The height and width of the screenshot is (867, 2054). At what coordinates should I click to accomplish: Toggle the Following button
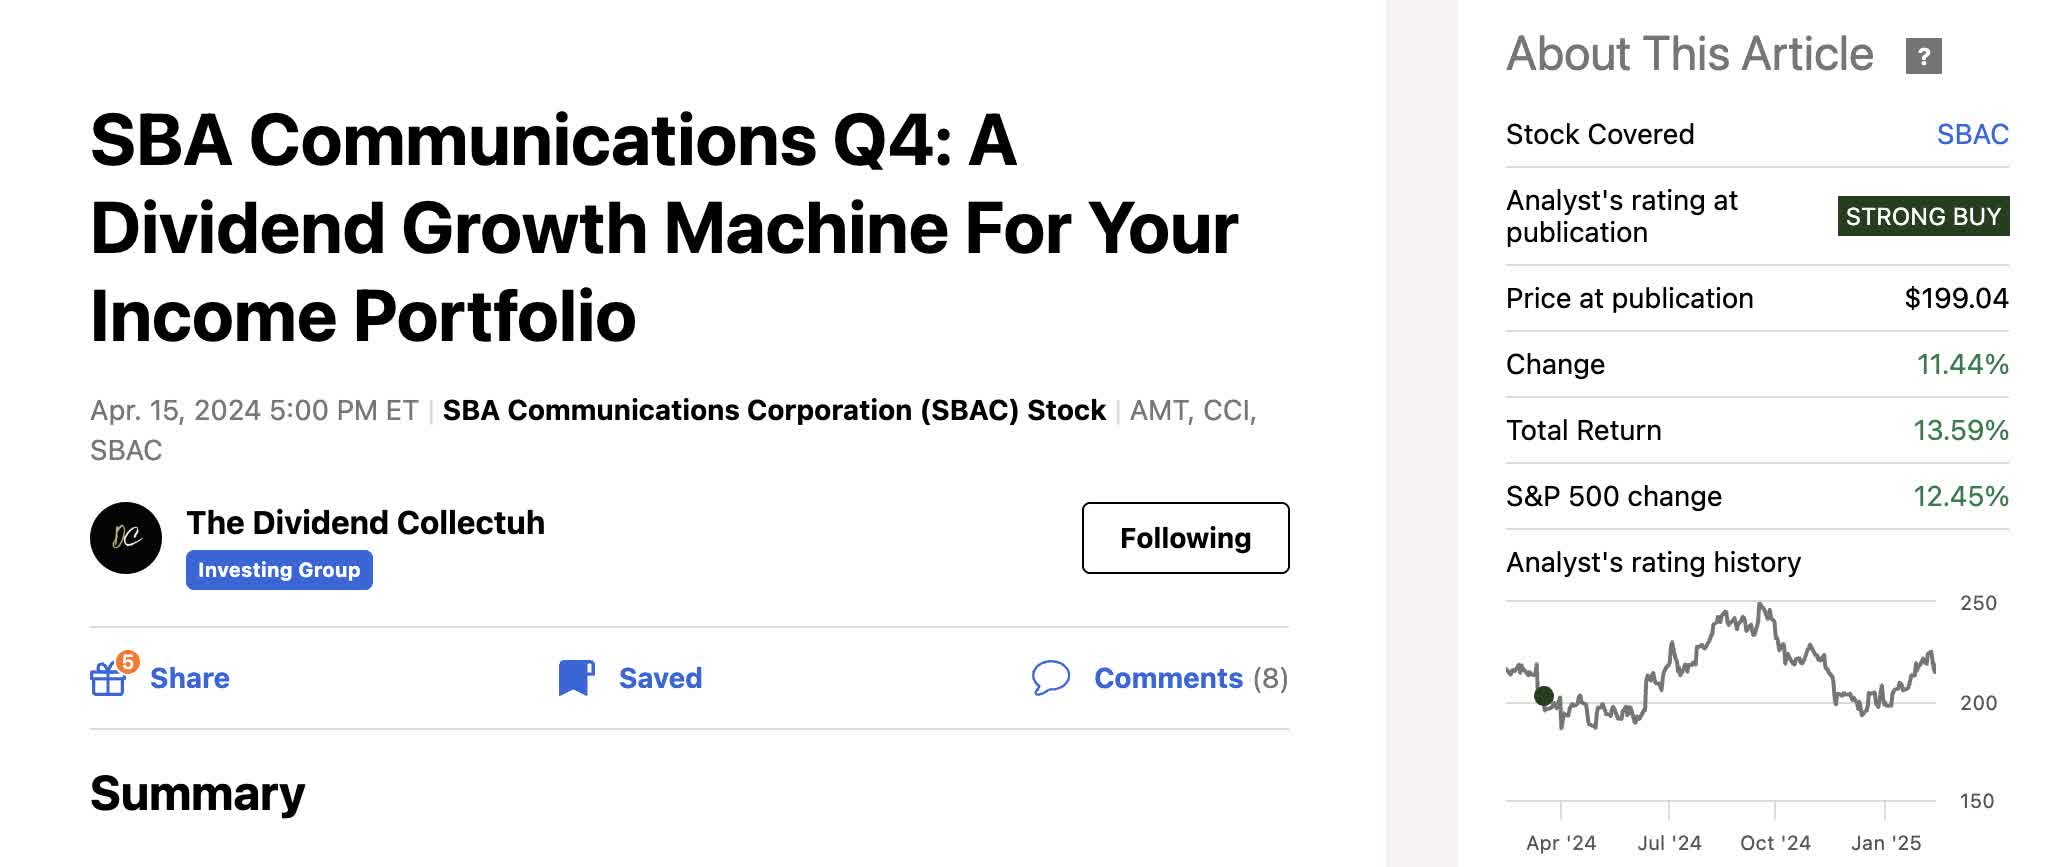1185,538
